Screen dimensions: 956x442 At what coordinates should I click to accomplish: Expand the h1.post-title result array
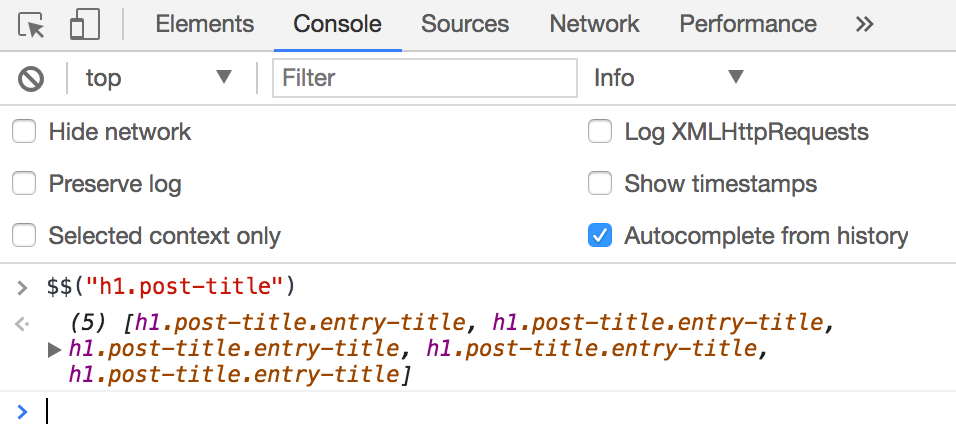click(x=54, y=349)
